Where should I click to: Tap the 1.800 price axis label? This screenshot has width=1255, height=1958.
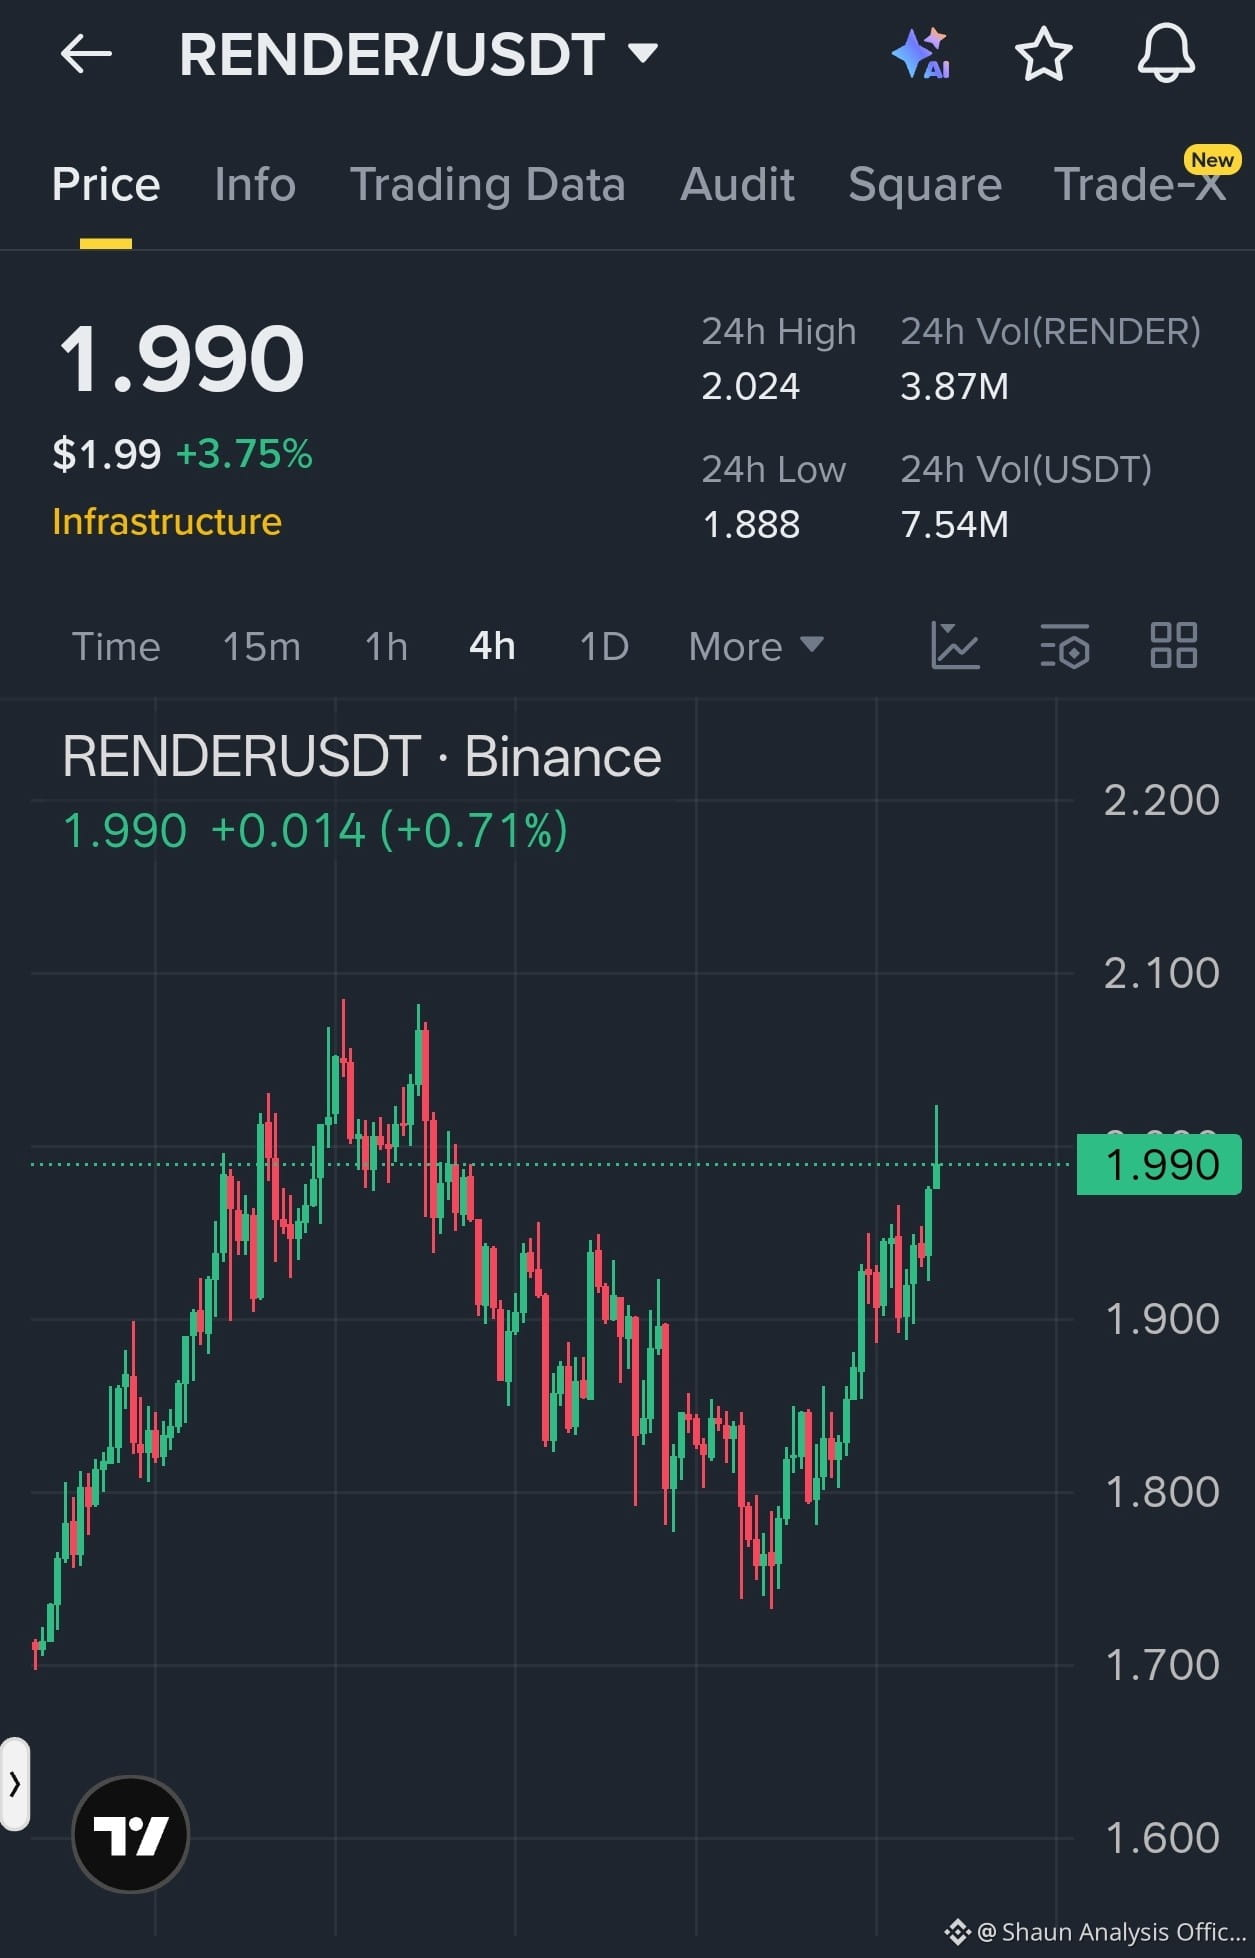click(1161, 1492)
